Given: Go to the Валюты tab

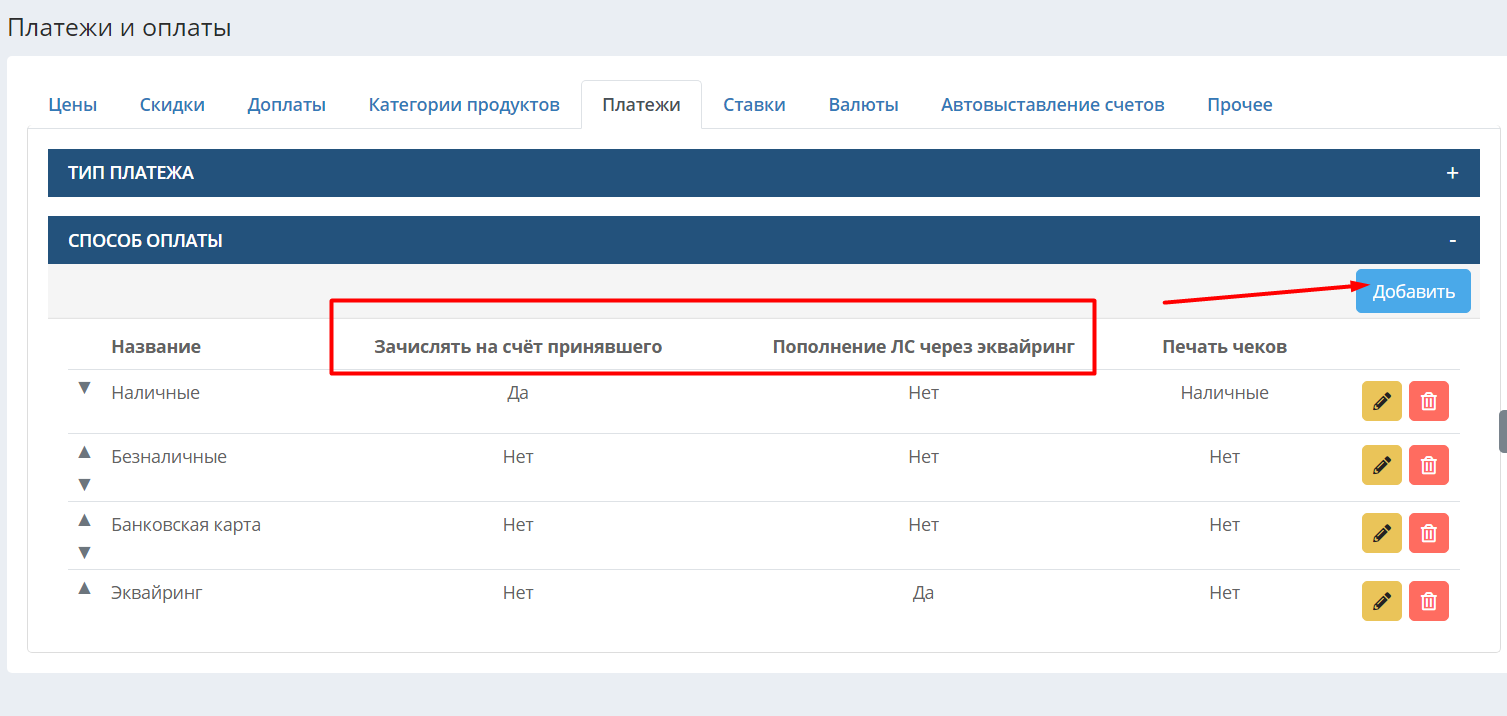Looking at the screenshot, I should click(863, 104).
